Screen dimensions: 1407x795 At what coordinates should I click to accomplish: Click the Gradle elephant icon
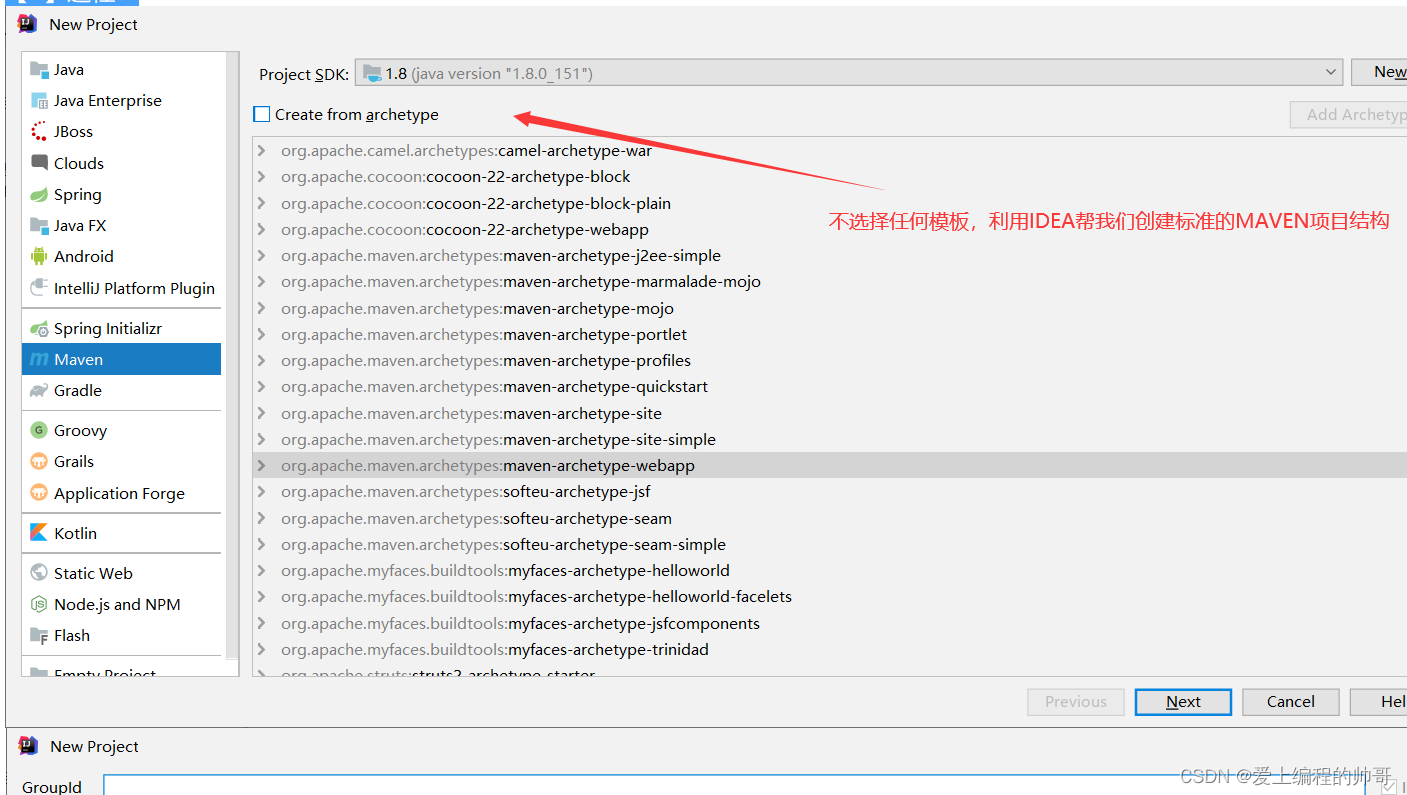pos(39,390)
